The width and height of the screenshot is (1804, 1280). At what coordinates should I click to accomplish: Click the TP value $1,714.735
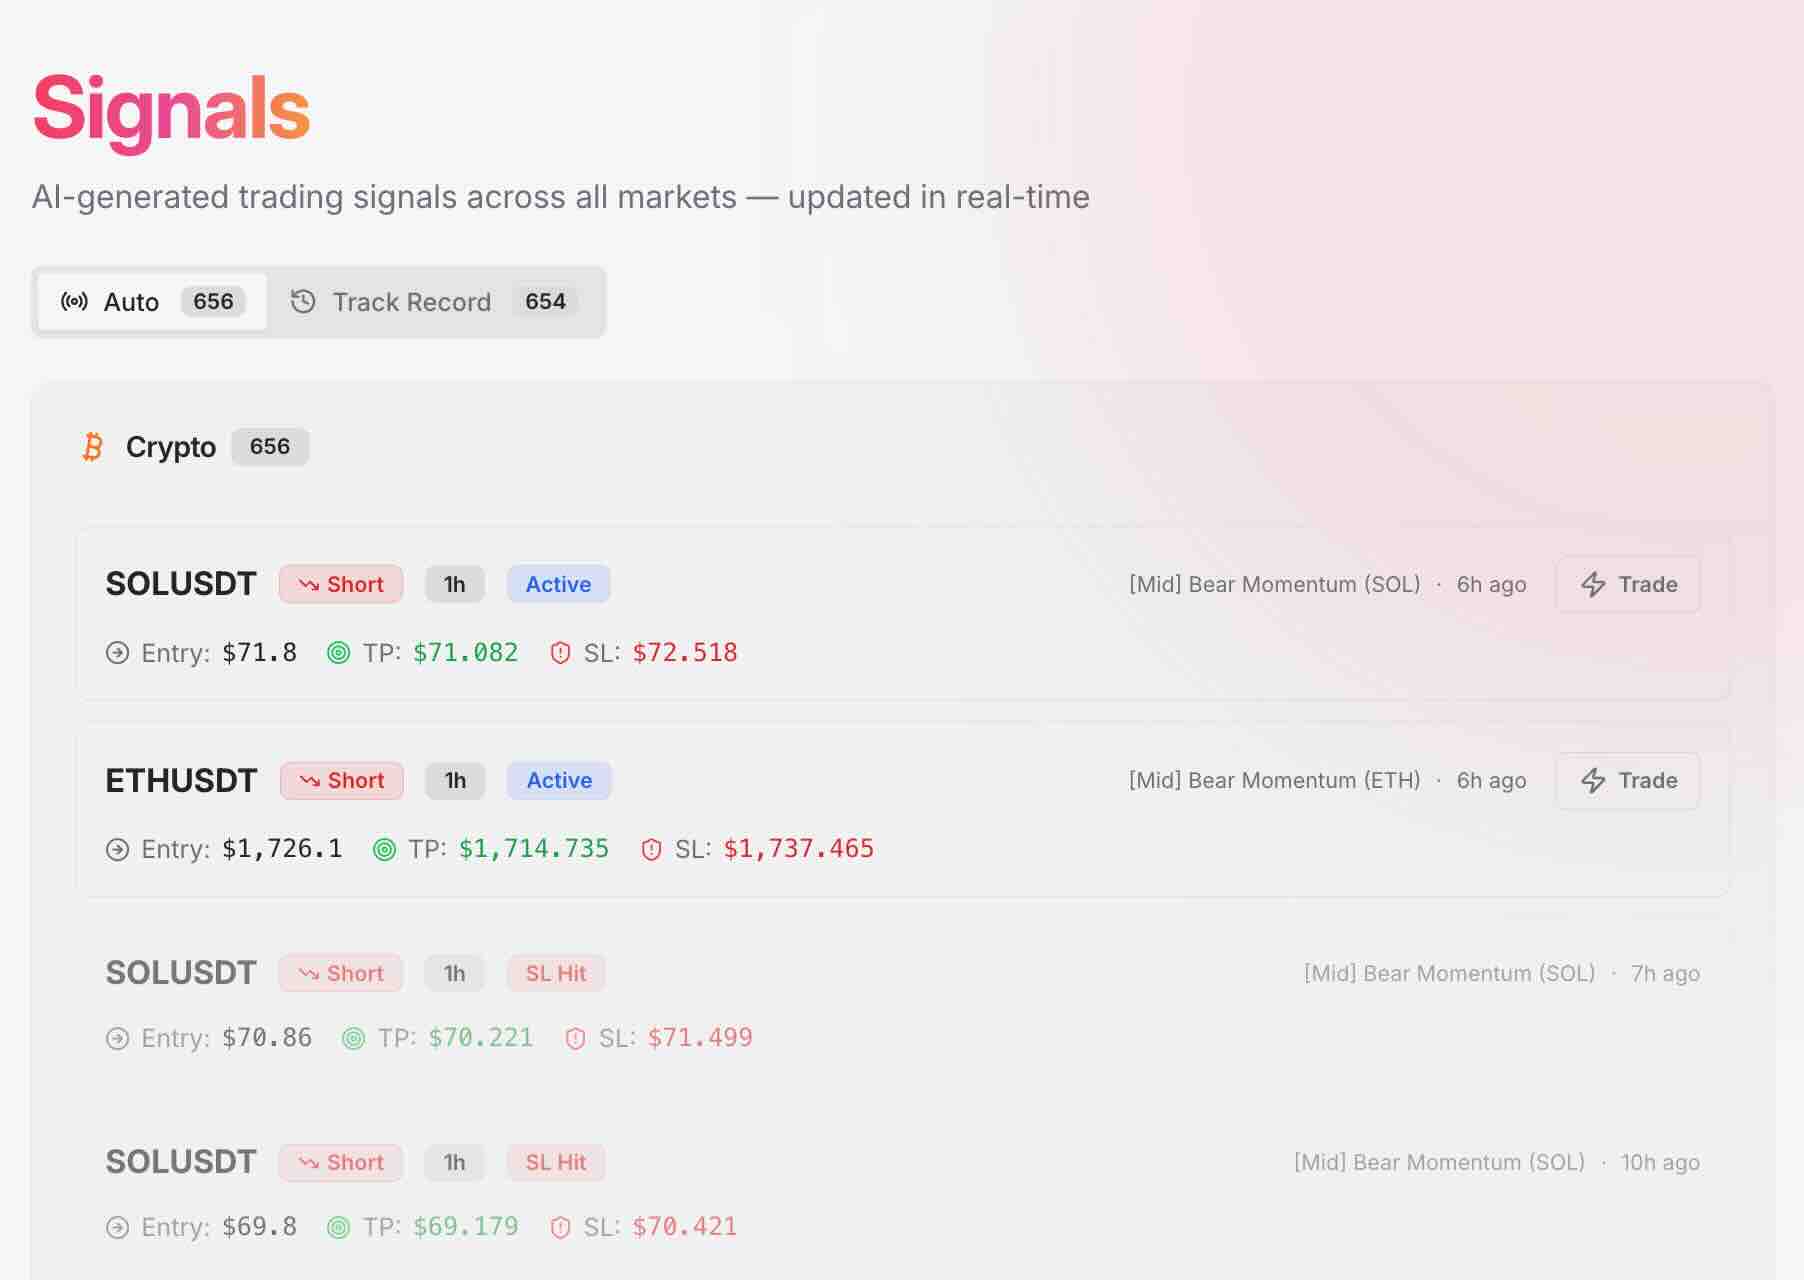tap(534, 850)
